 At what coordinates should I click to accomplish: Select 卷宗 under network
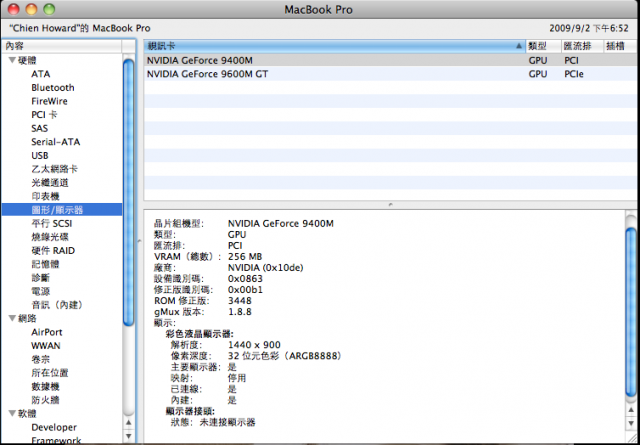(40, 359)
